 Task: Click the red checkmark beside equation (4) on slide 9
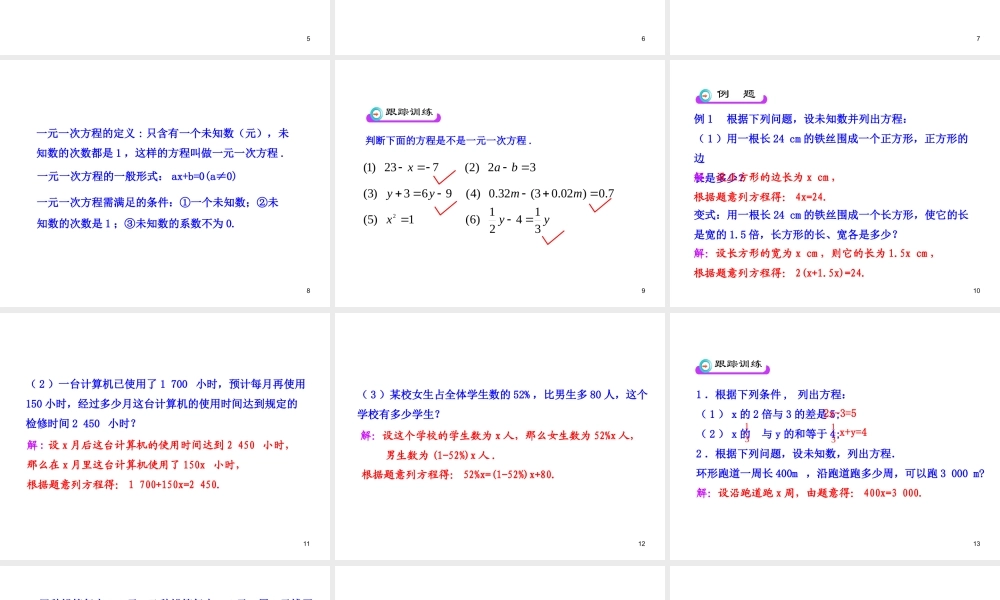coord(598,207)
